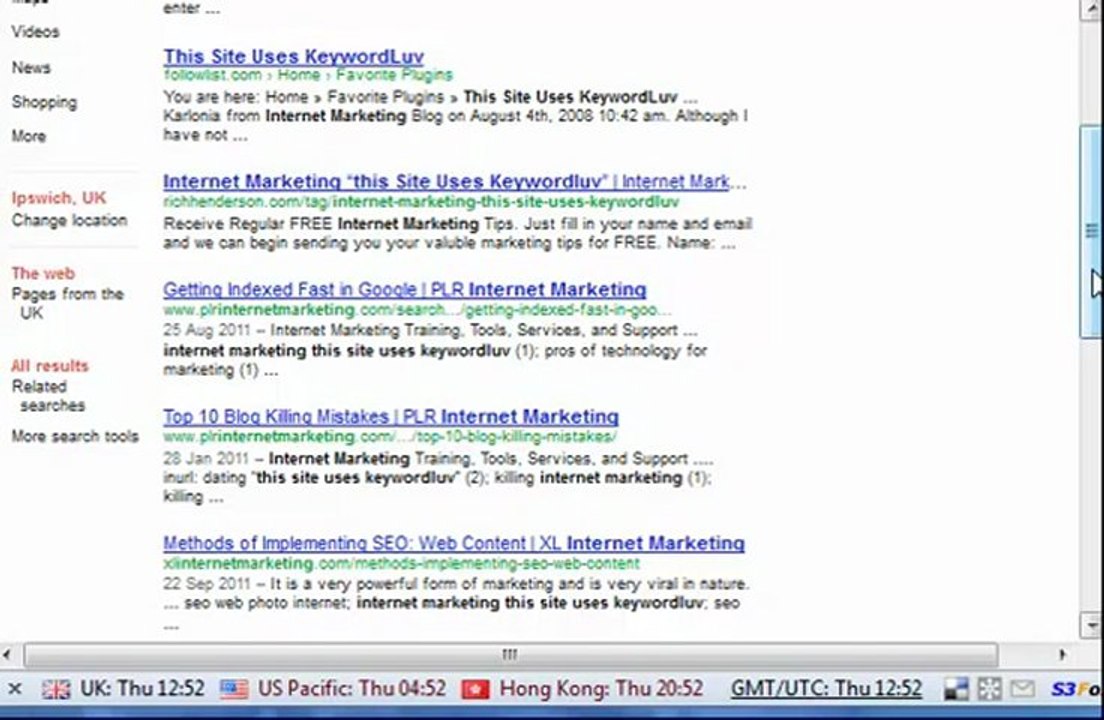Image resolution: width=1104 pixels, height=720 pixels.
Task: Click plrinternetmarketing.com getting-indexed-fast URL
Action: (x=418, y=310)
